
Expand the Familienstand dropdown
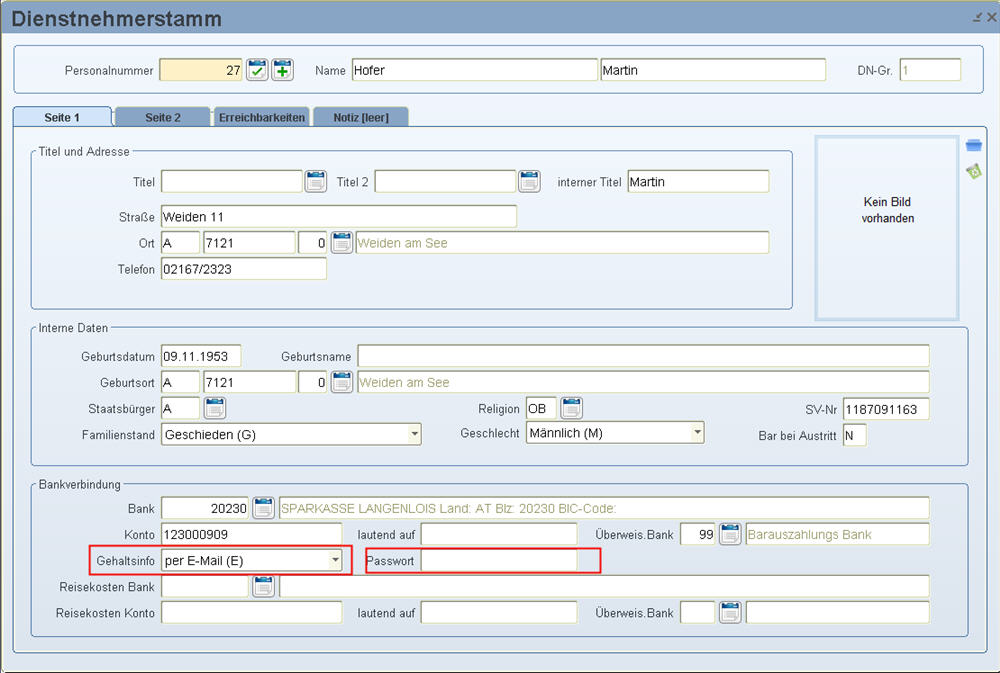click(414, 434)
